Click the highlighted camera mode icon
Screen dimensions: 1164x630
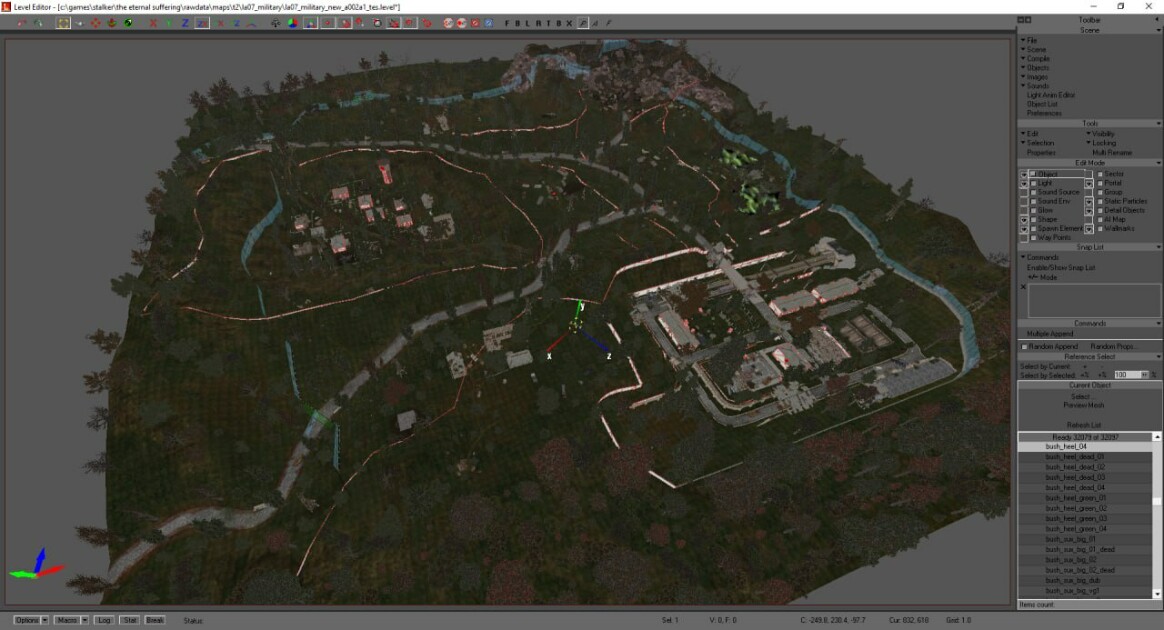coord(583,23)
